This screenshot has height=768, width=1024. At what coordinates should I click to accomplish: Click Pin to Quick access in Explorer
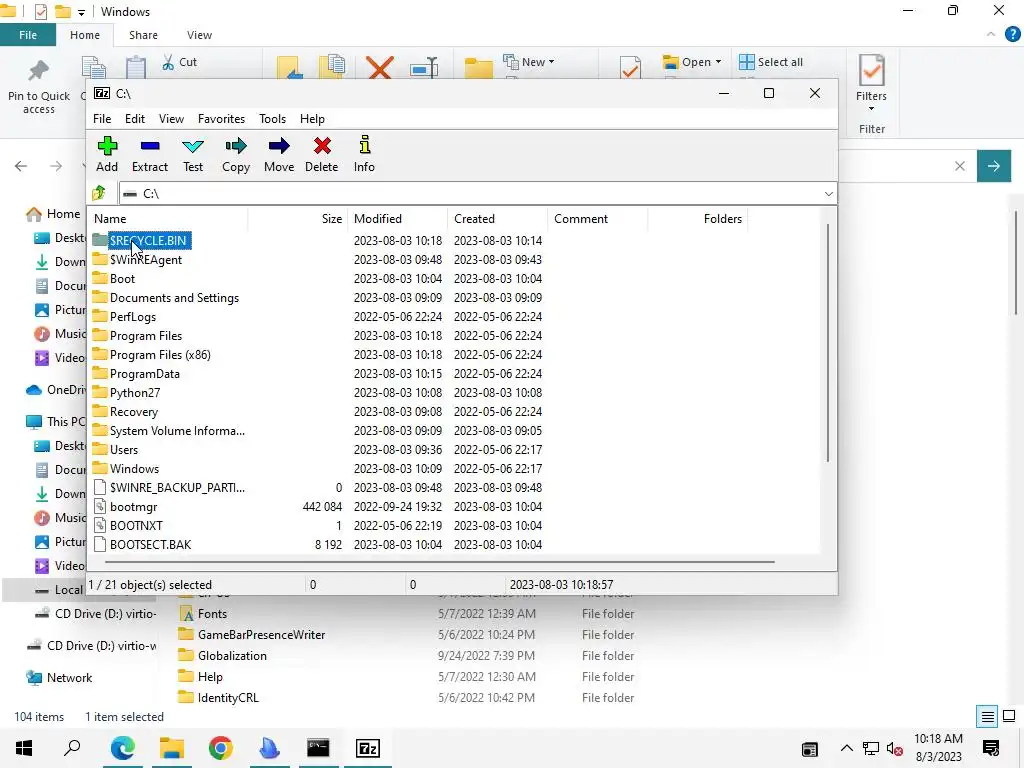coord(39,88)
